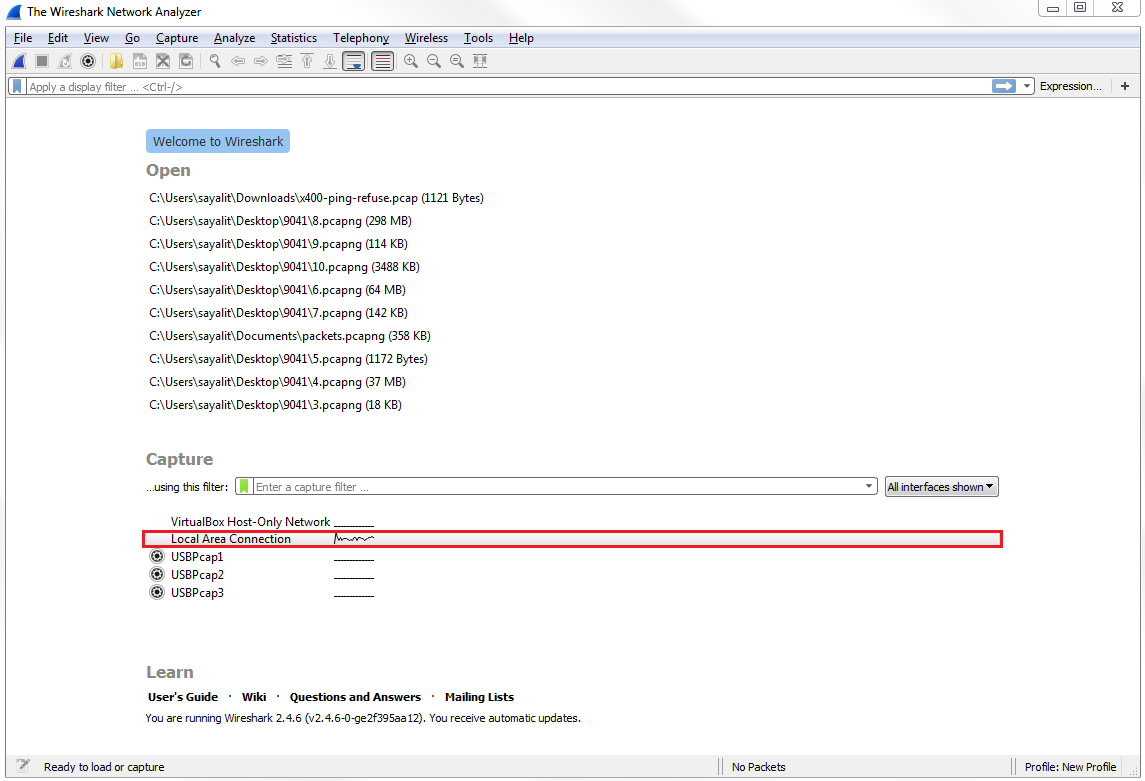Open the Wireless menu

[426, 38]
